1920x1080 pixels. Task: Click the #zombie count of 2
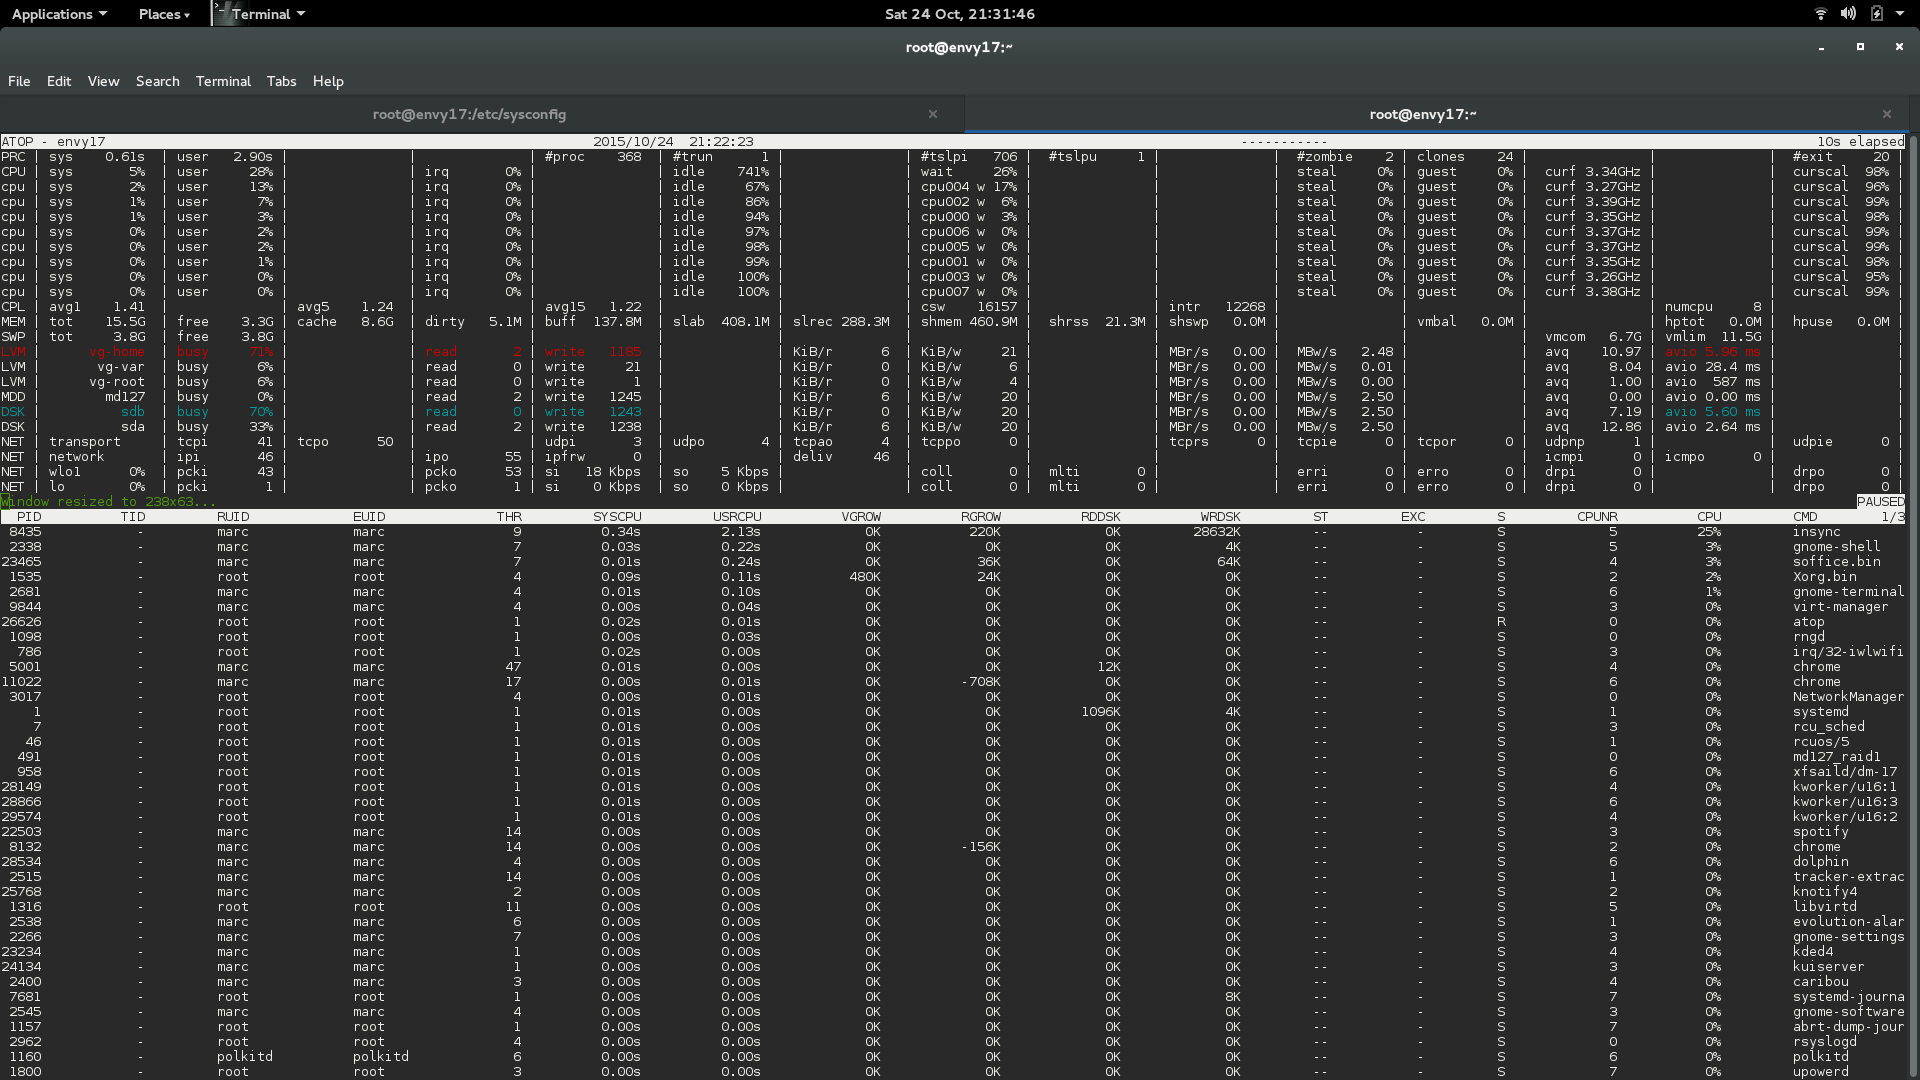point(1345,157)
